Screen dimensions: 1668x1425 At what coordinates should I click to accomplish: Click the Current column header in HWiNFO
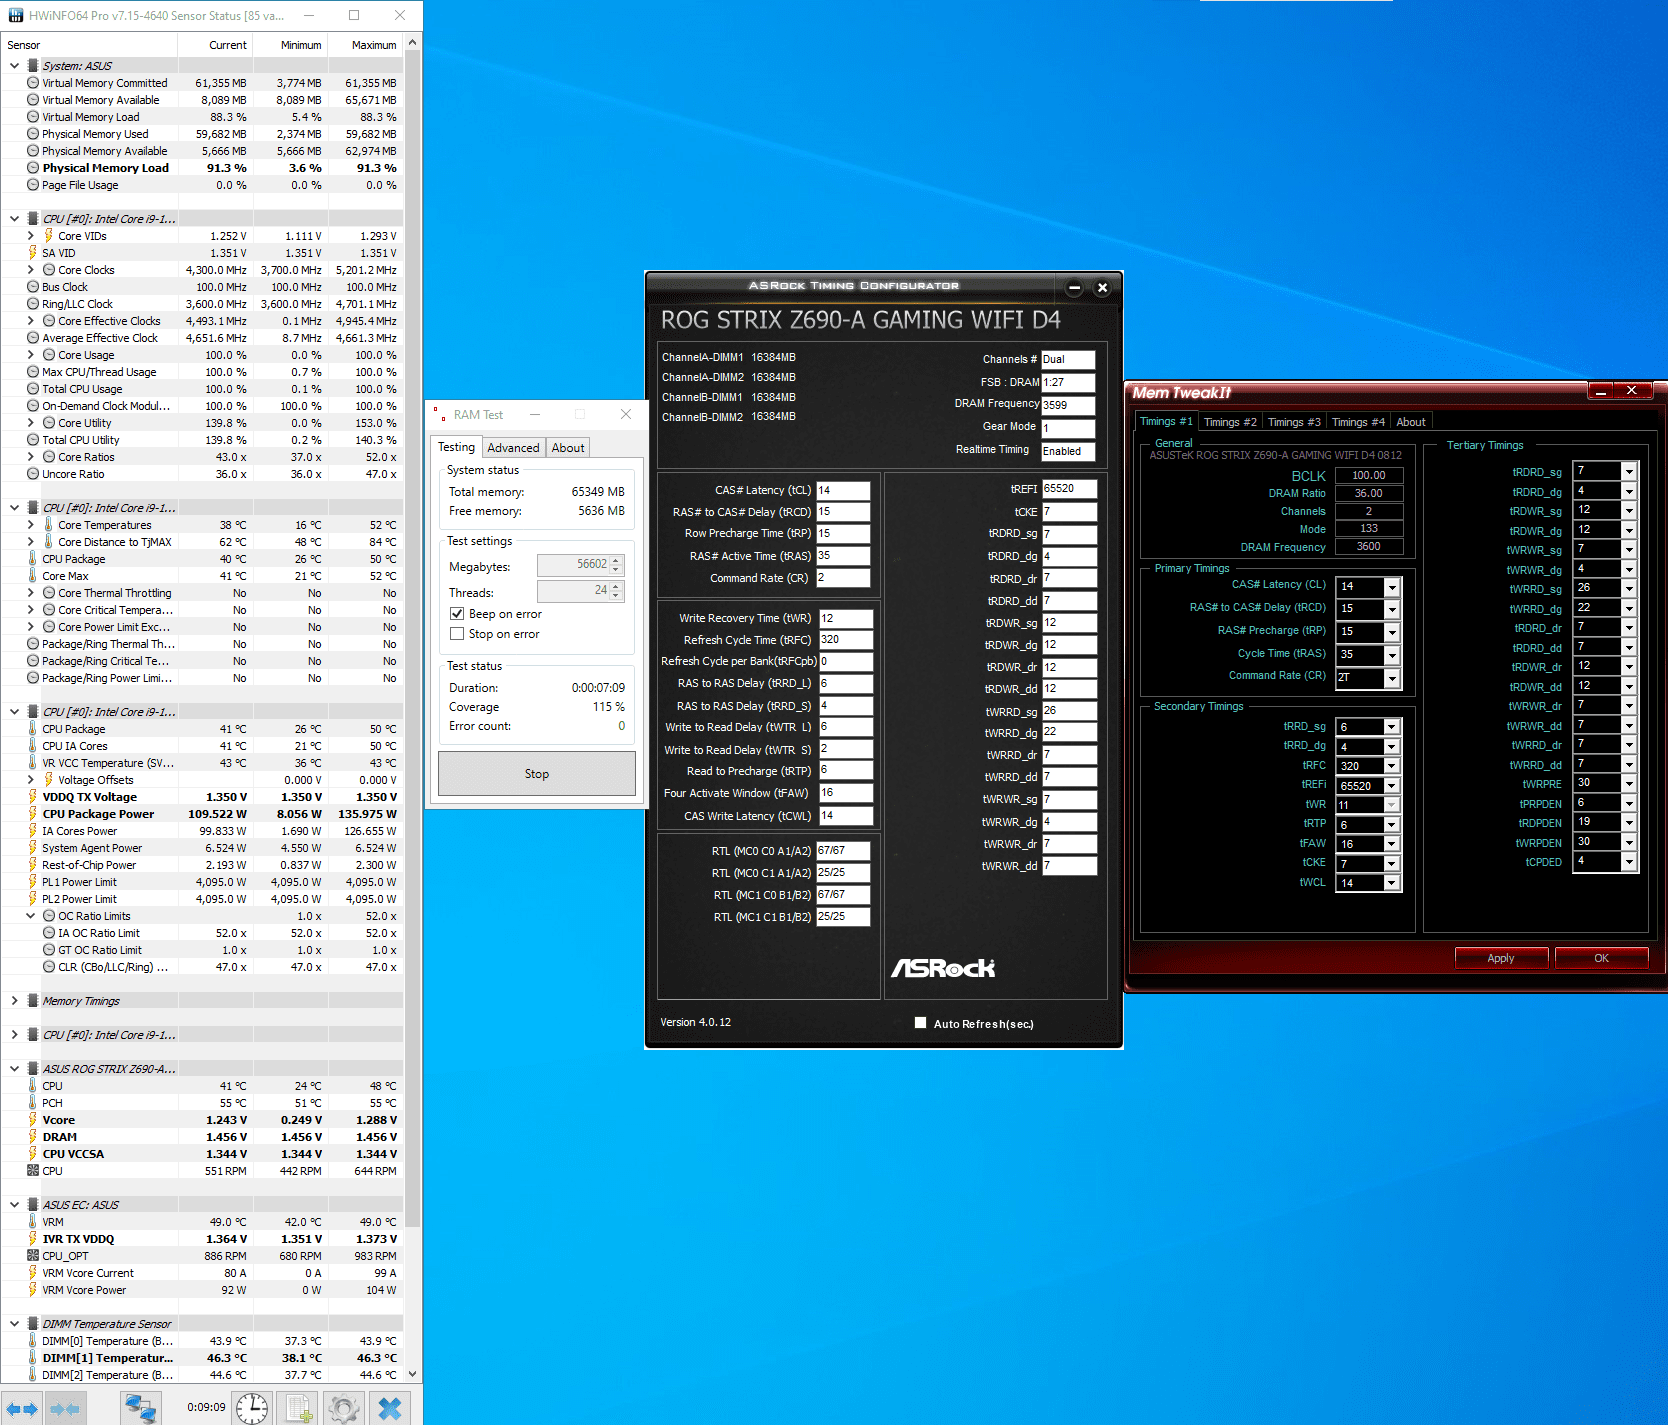pos(215,45)
